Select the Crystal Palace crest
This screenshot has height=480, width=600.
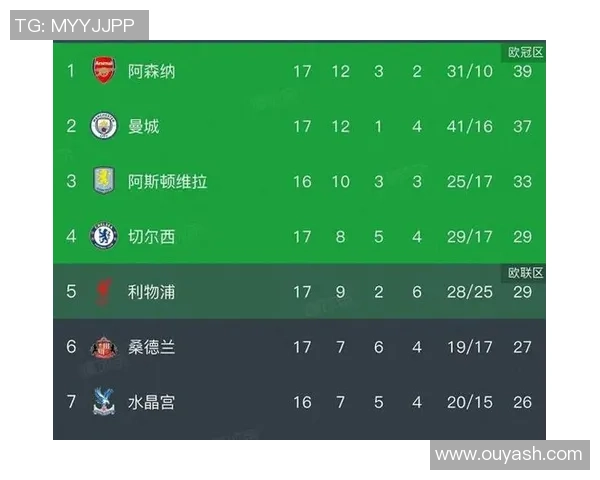coord(104,402)
